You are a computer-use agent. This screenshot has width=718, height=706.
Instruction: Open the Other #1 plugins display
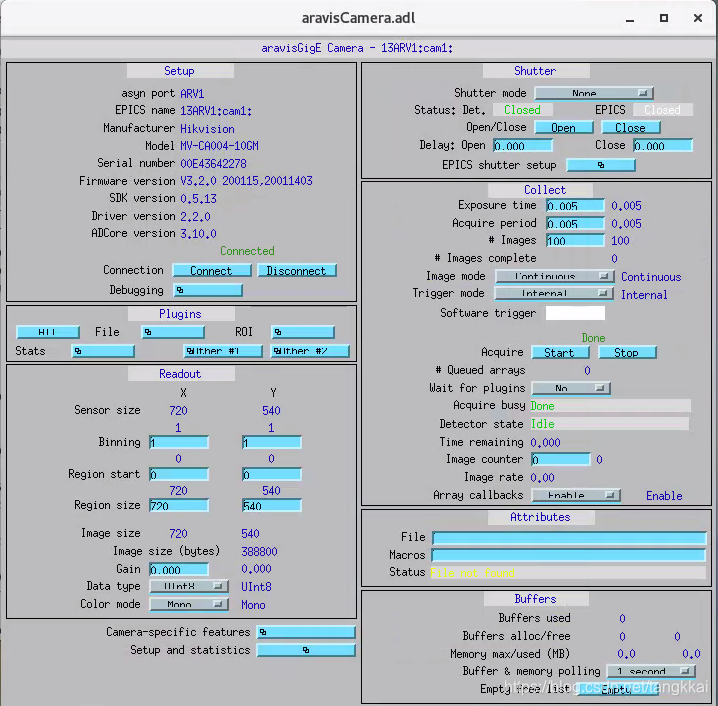point(223,351)
